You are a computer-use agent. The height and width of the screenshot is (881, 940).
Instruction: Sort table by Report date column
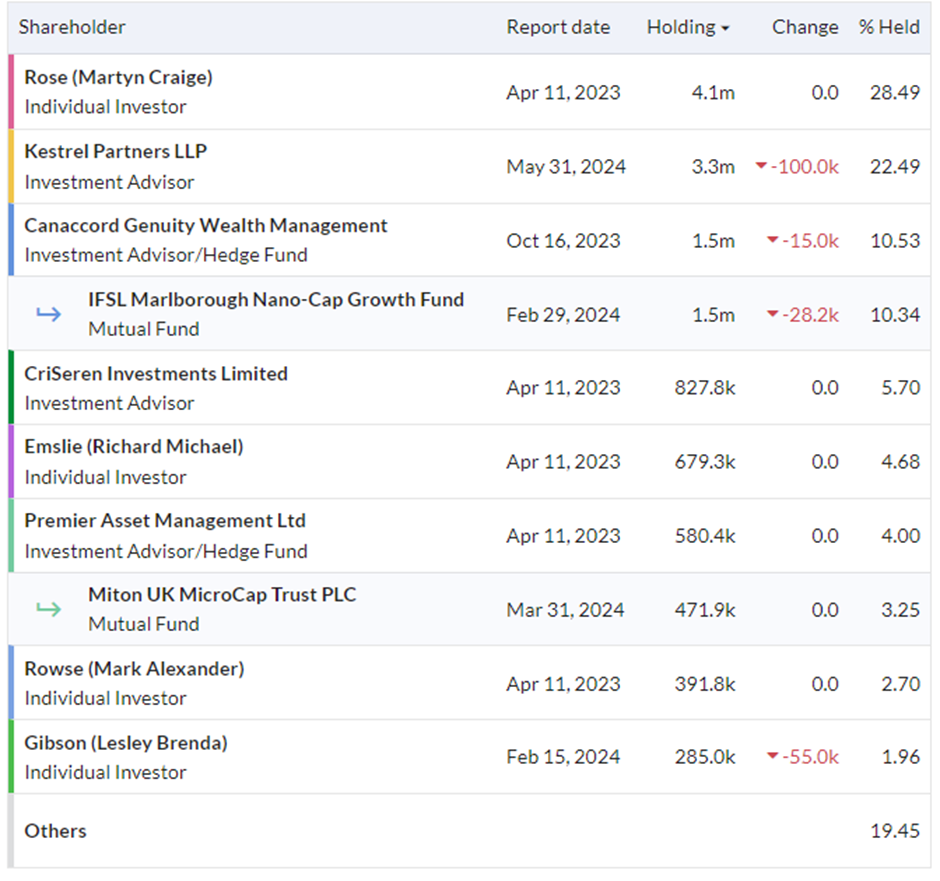tap(558, 27)
